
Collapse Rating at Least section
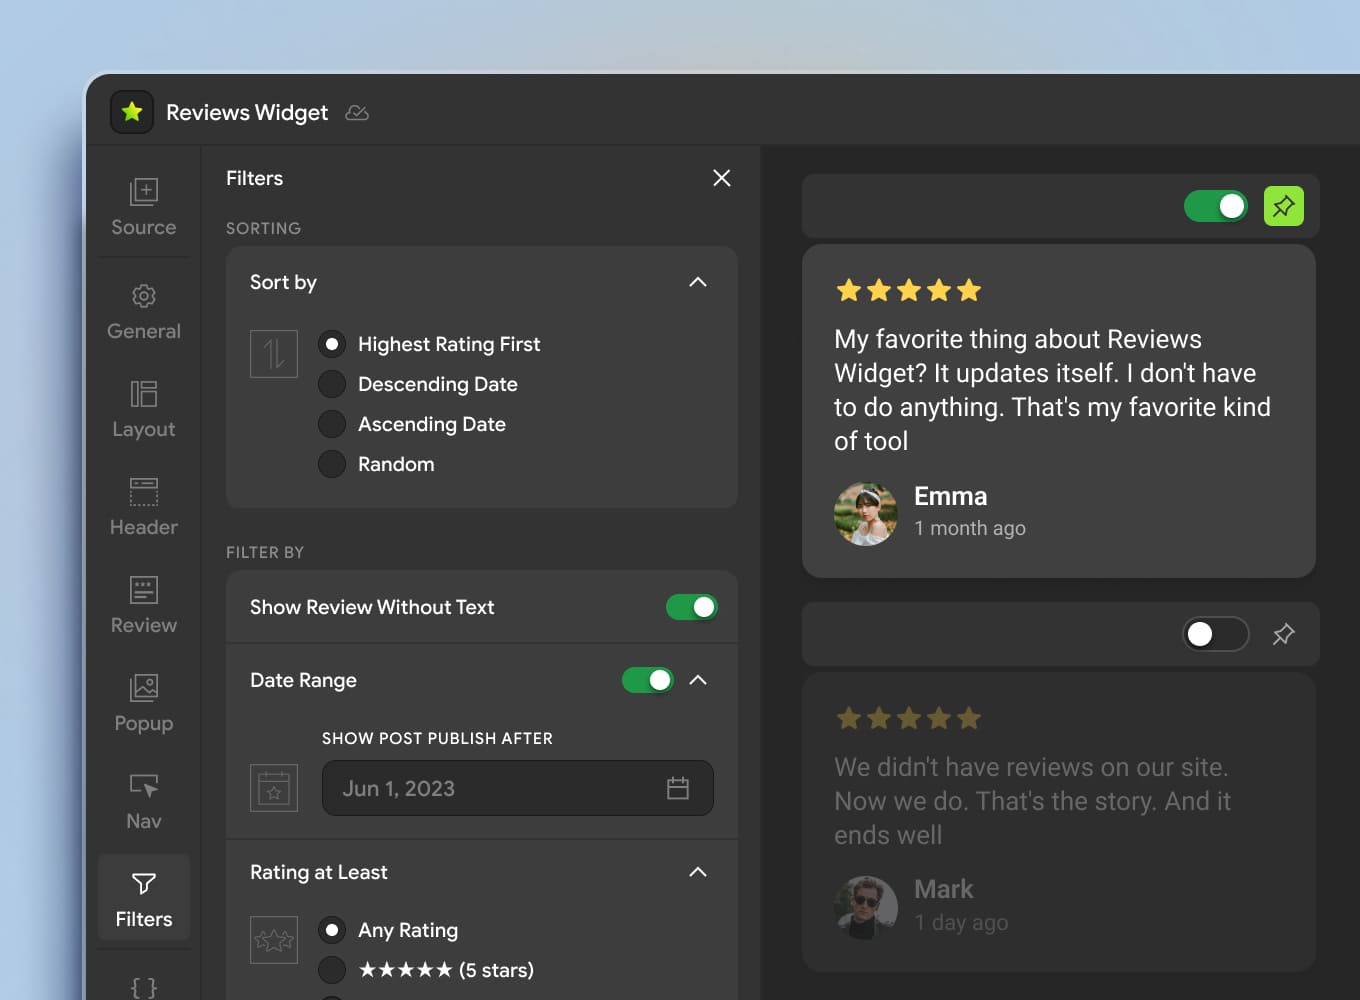tap(698, 872)
